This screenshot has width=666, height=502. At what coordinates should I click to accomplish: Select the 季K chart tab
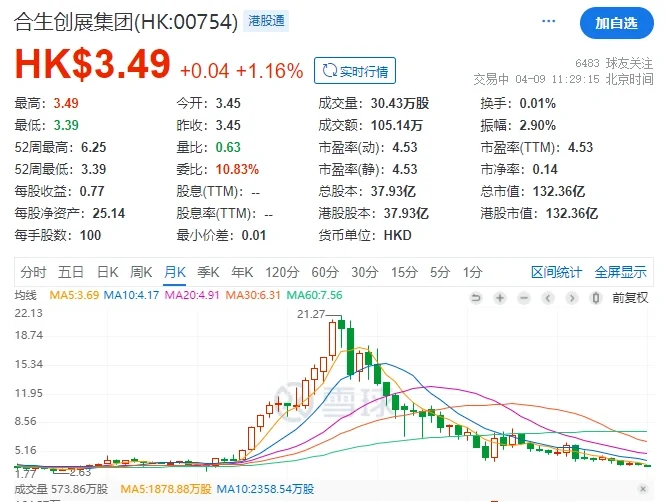click(x=208, y=272)
